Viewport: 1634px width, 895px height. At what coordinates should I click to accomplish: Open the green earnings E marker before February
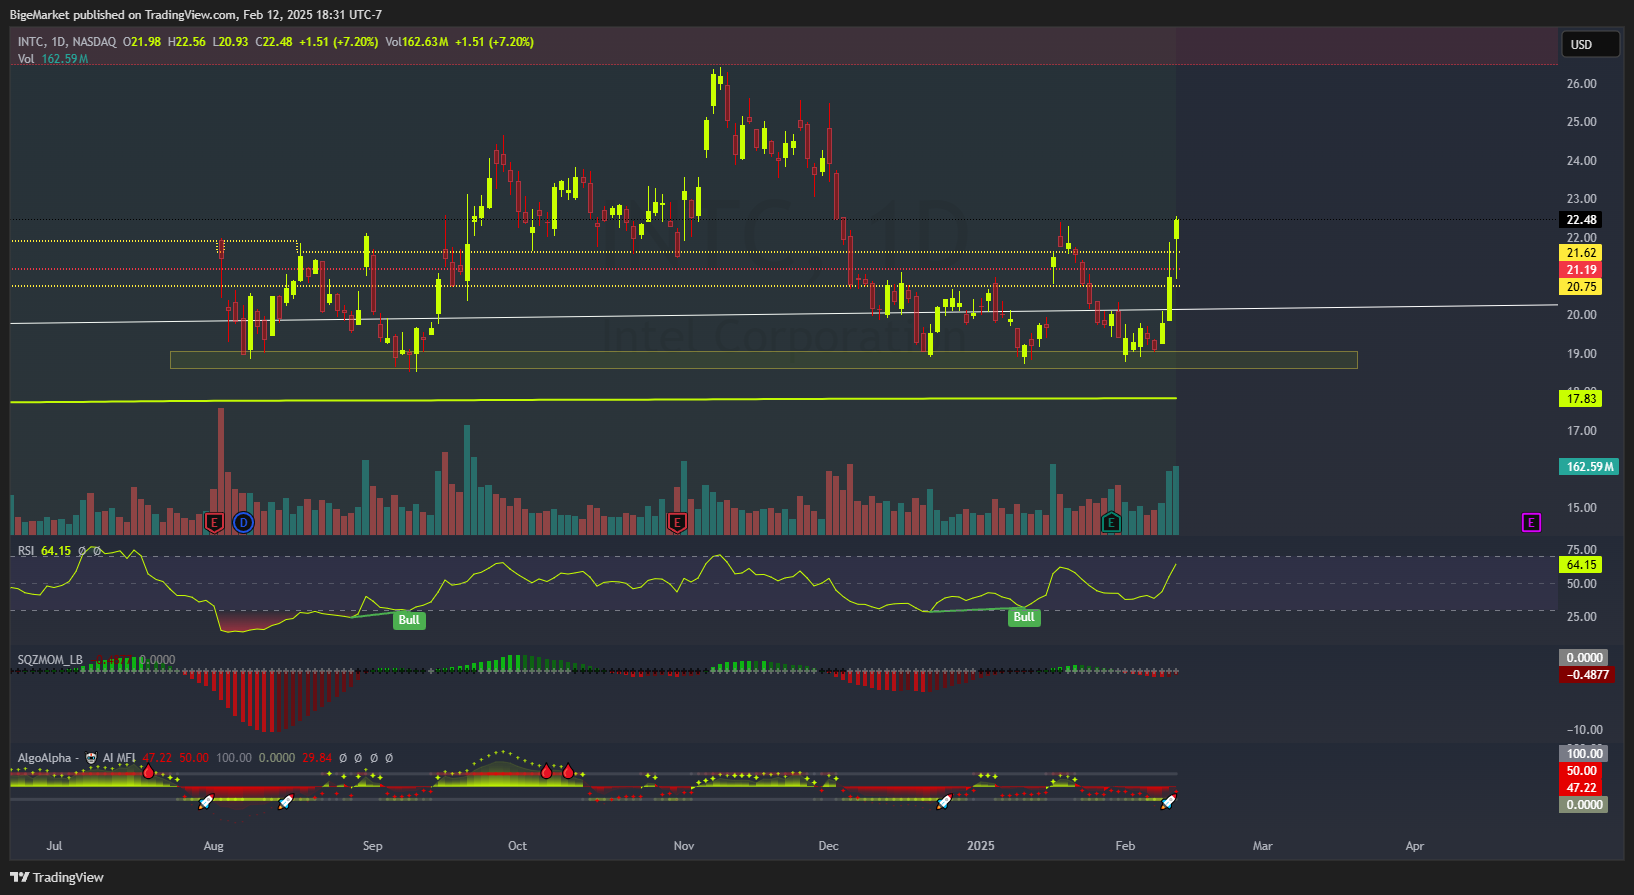(1111, 522)
